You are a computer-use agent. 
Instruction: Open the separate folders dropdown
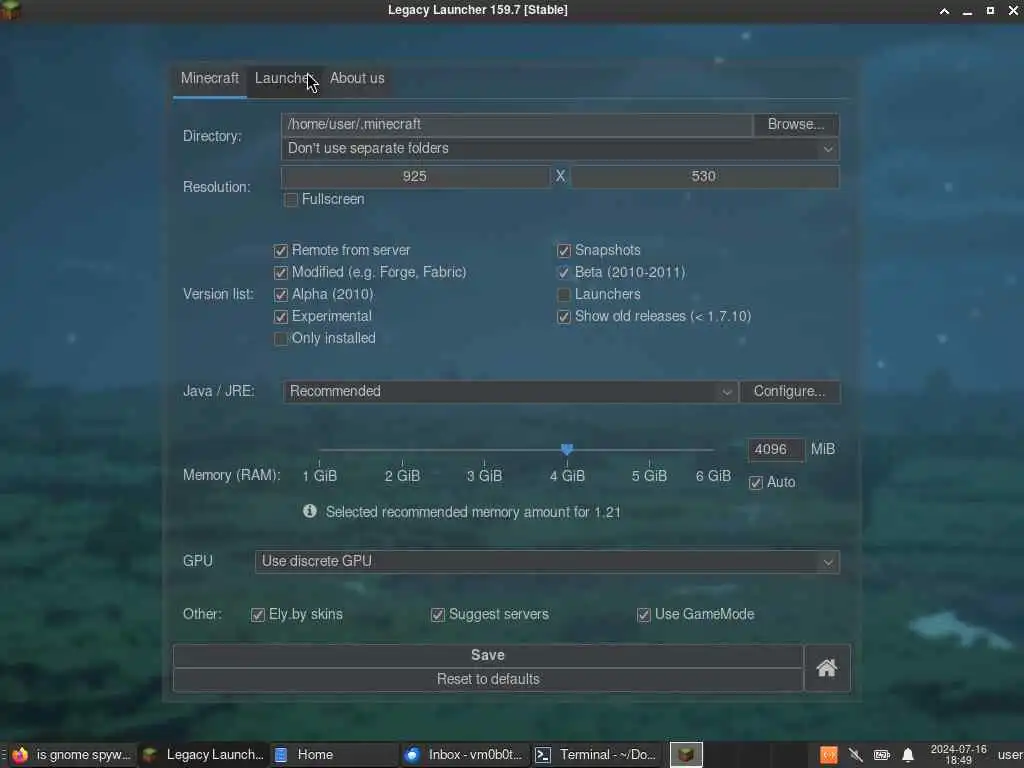click(x=560, y=149)
